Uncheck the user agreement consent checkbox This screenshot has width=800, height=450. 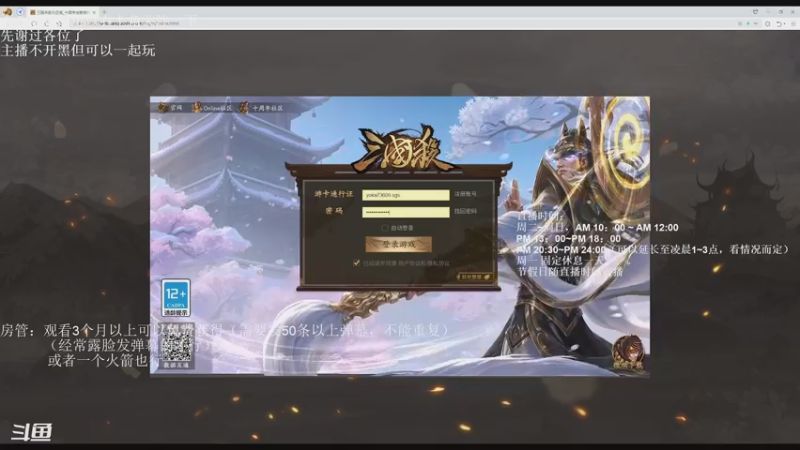356,263
